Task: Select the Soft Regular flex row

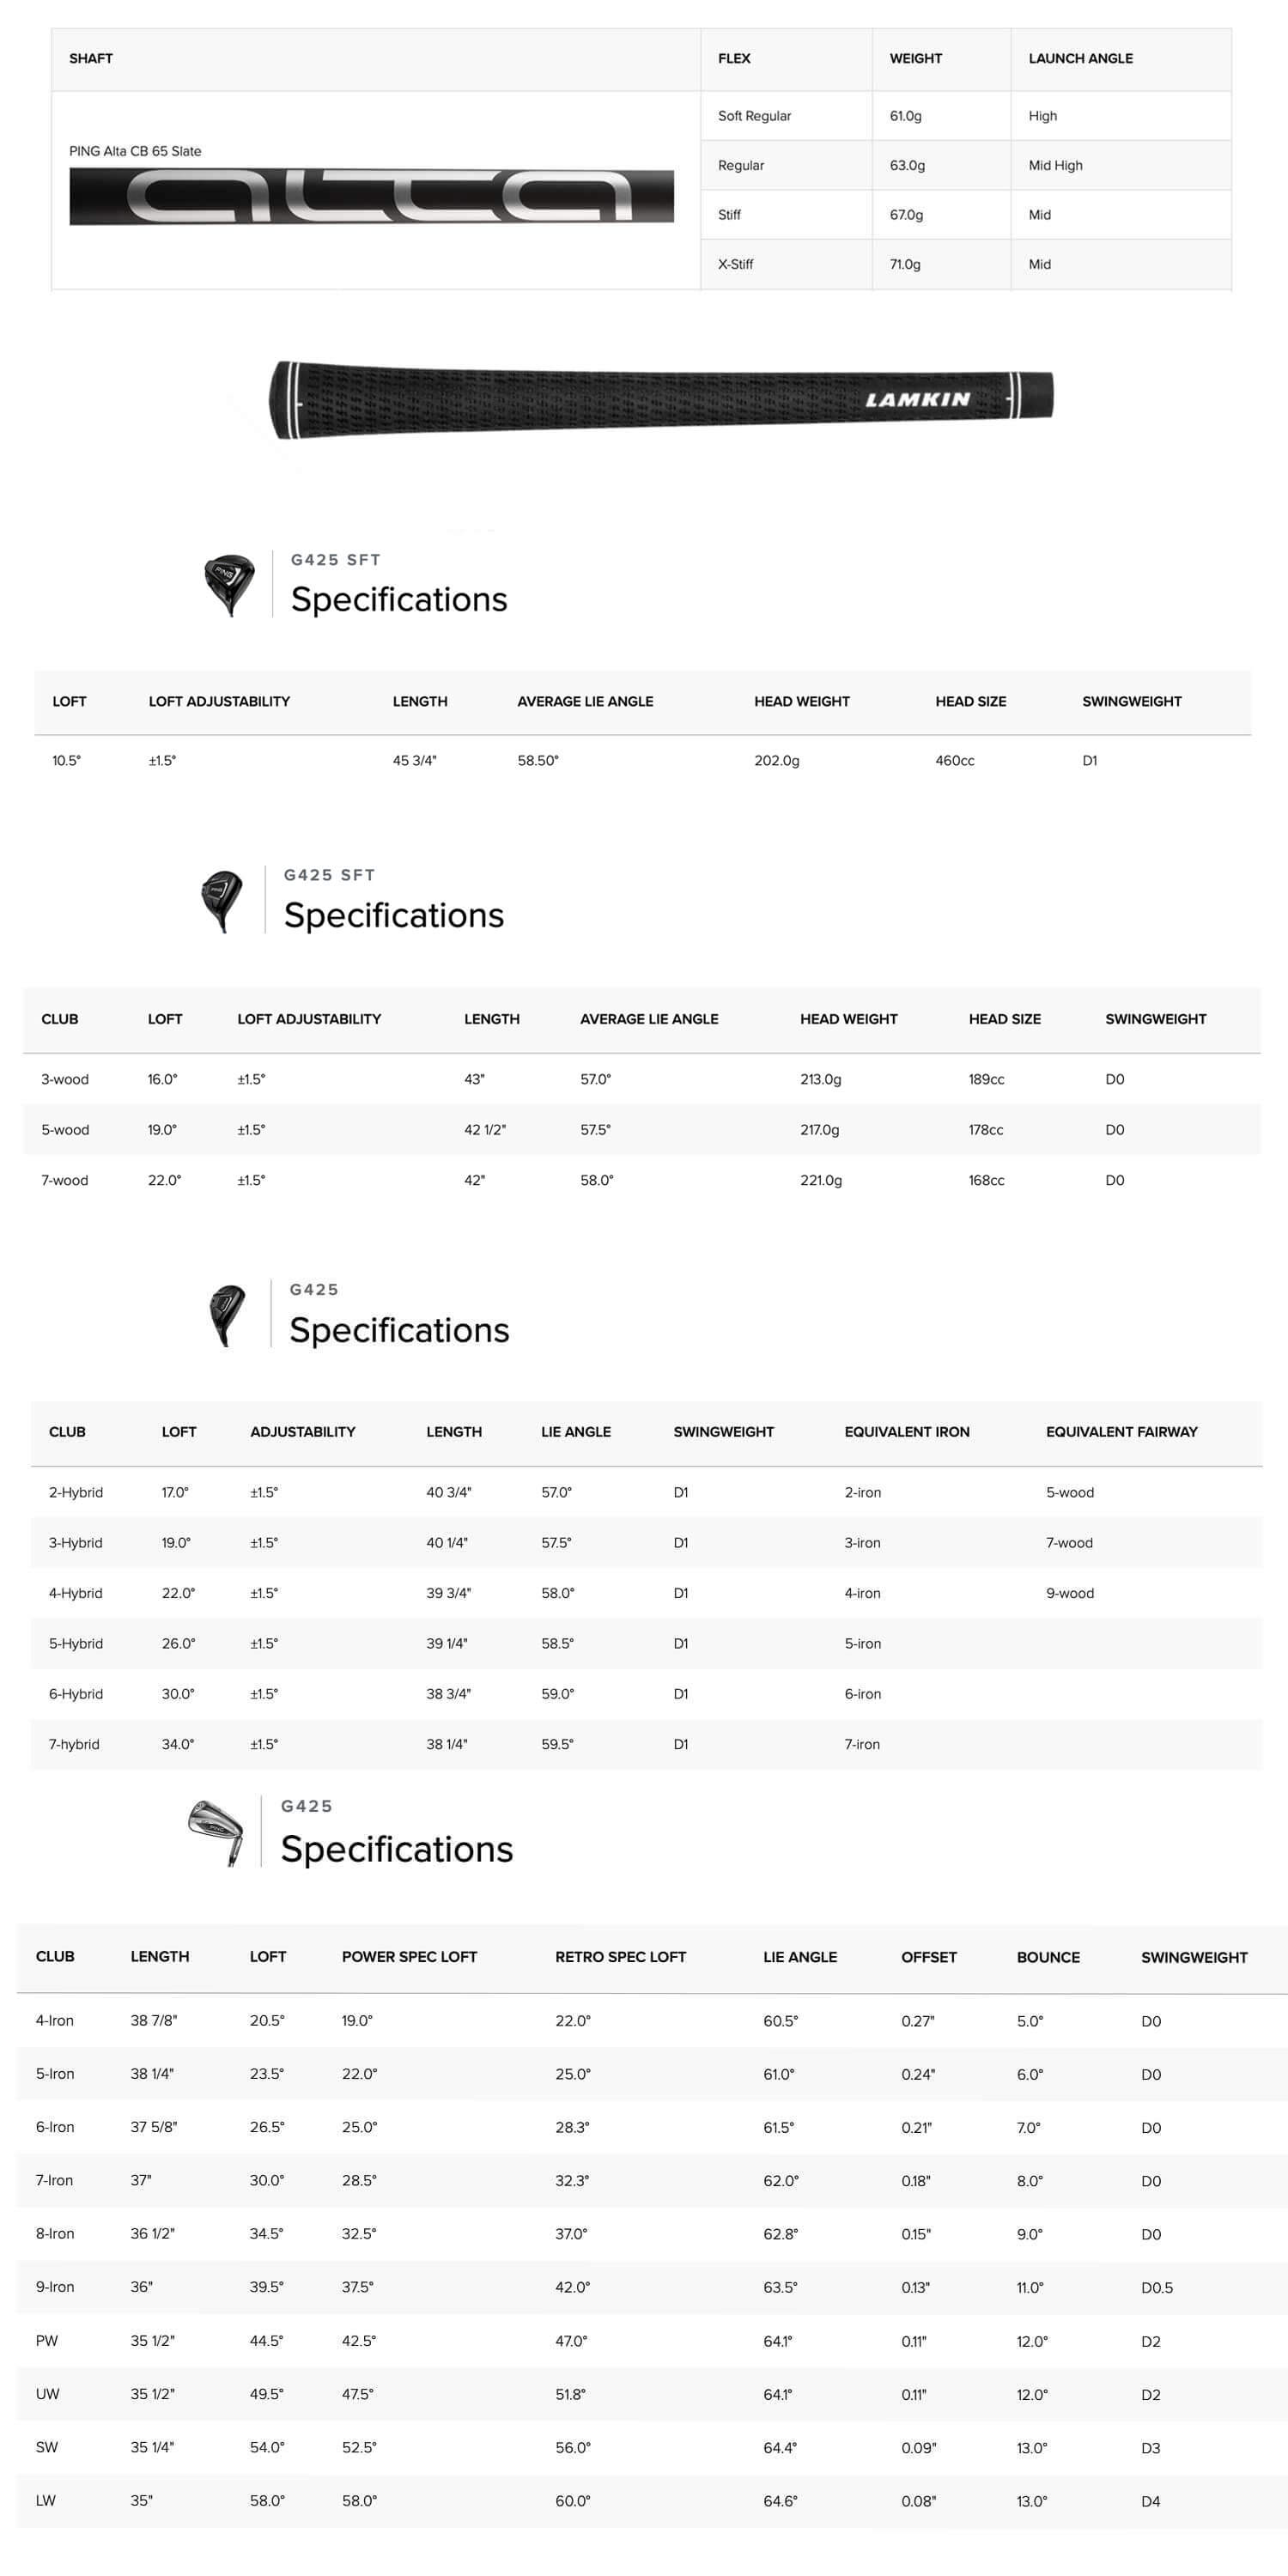Action: pos(965,116)
